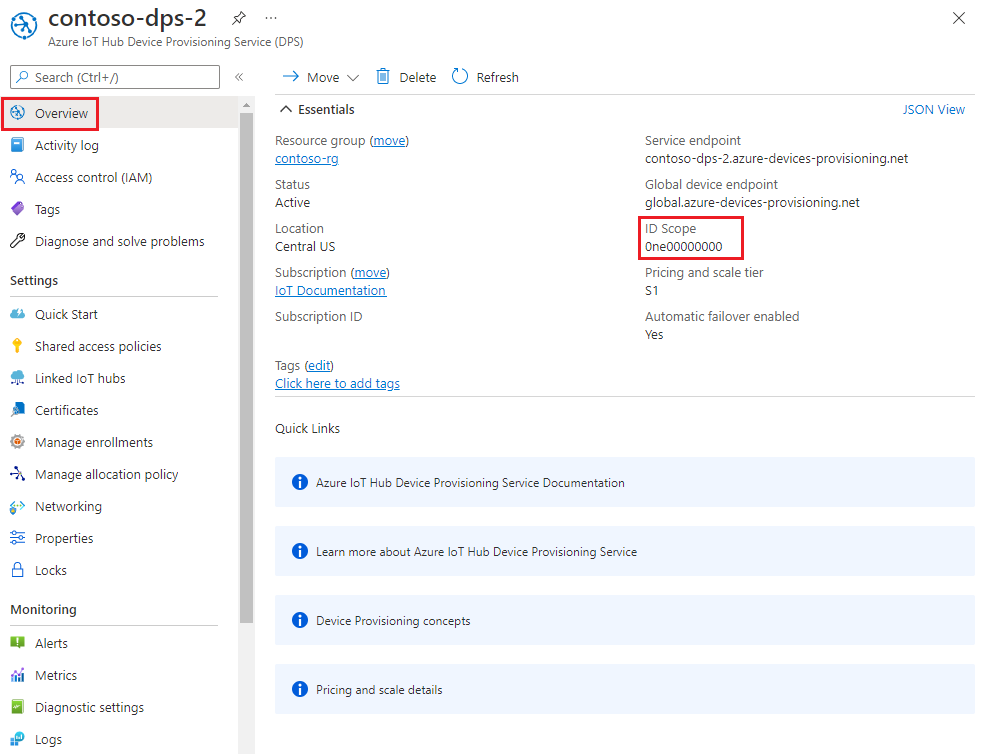Collapse the navigation sidebar
Image resolution: width=987 pixels, height=754 pixels.
point(240,77)
